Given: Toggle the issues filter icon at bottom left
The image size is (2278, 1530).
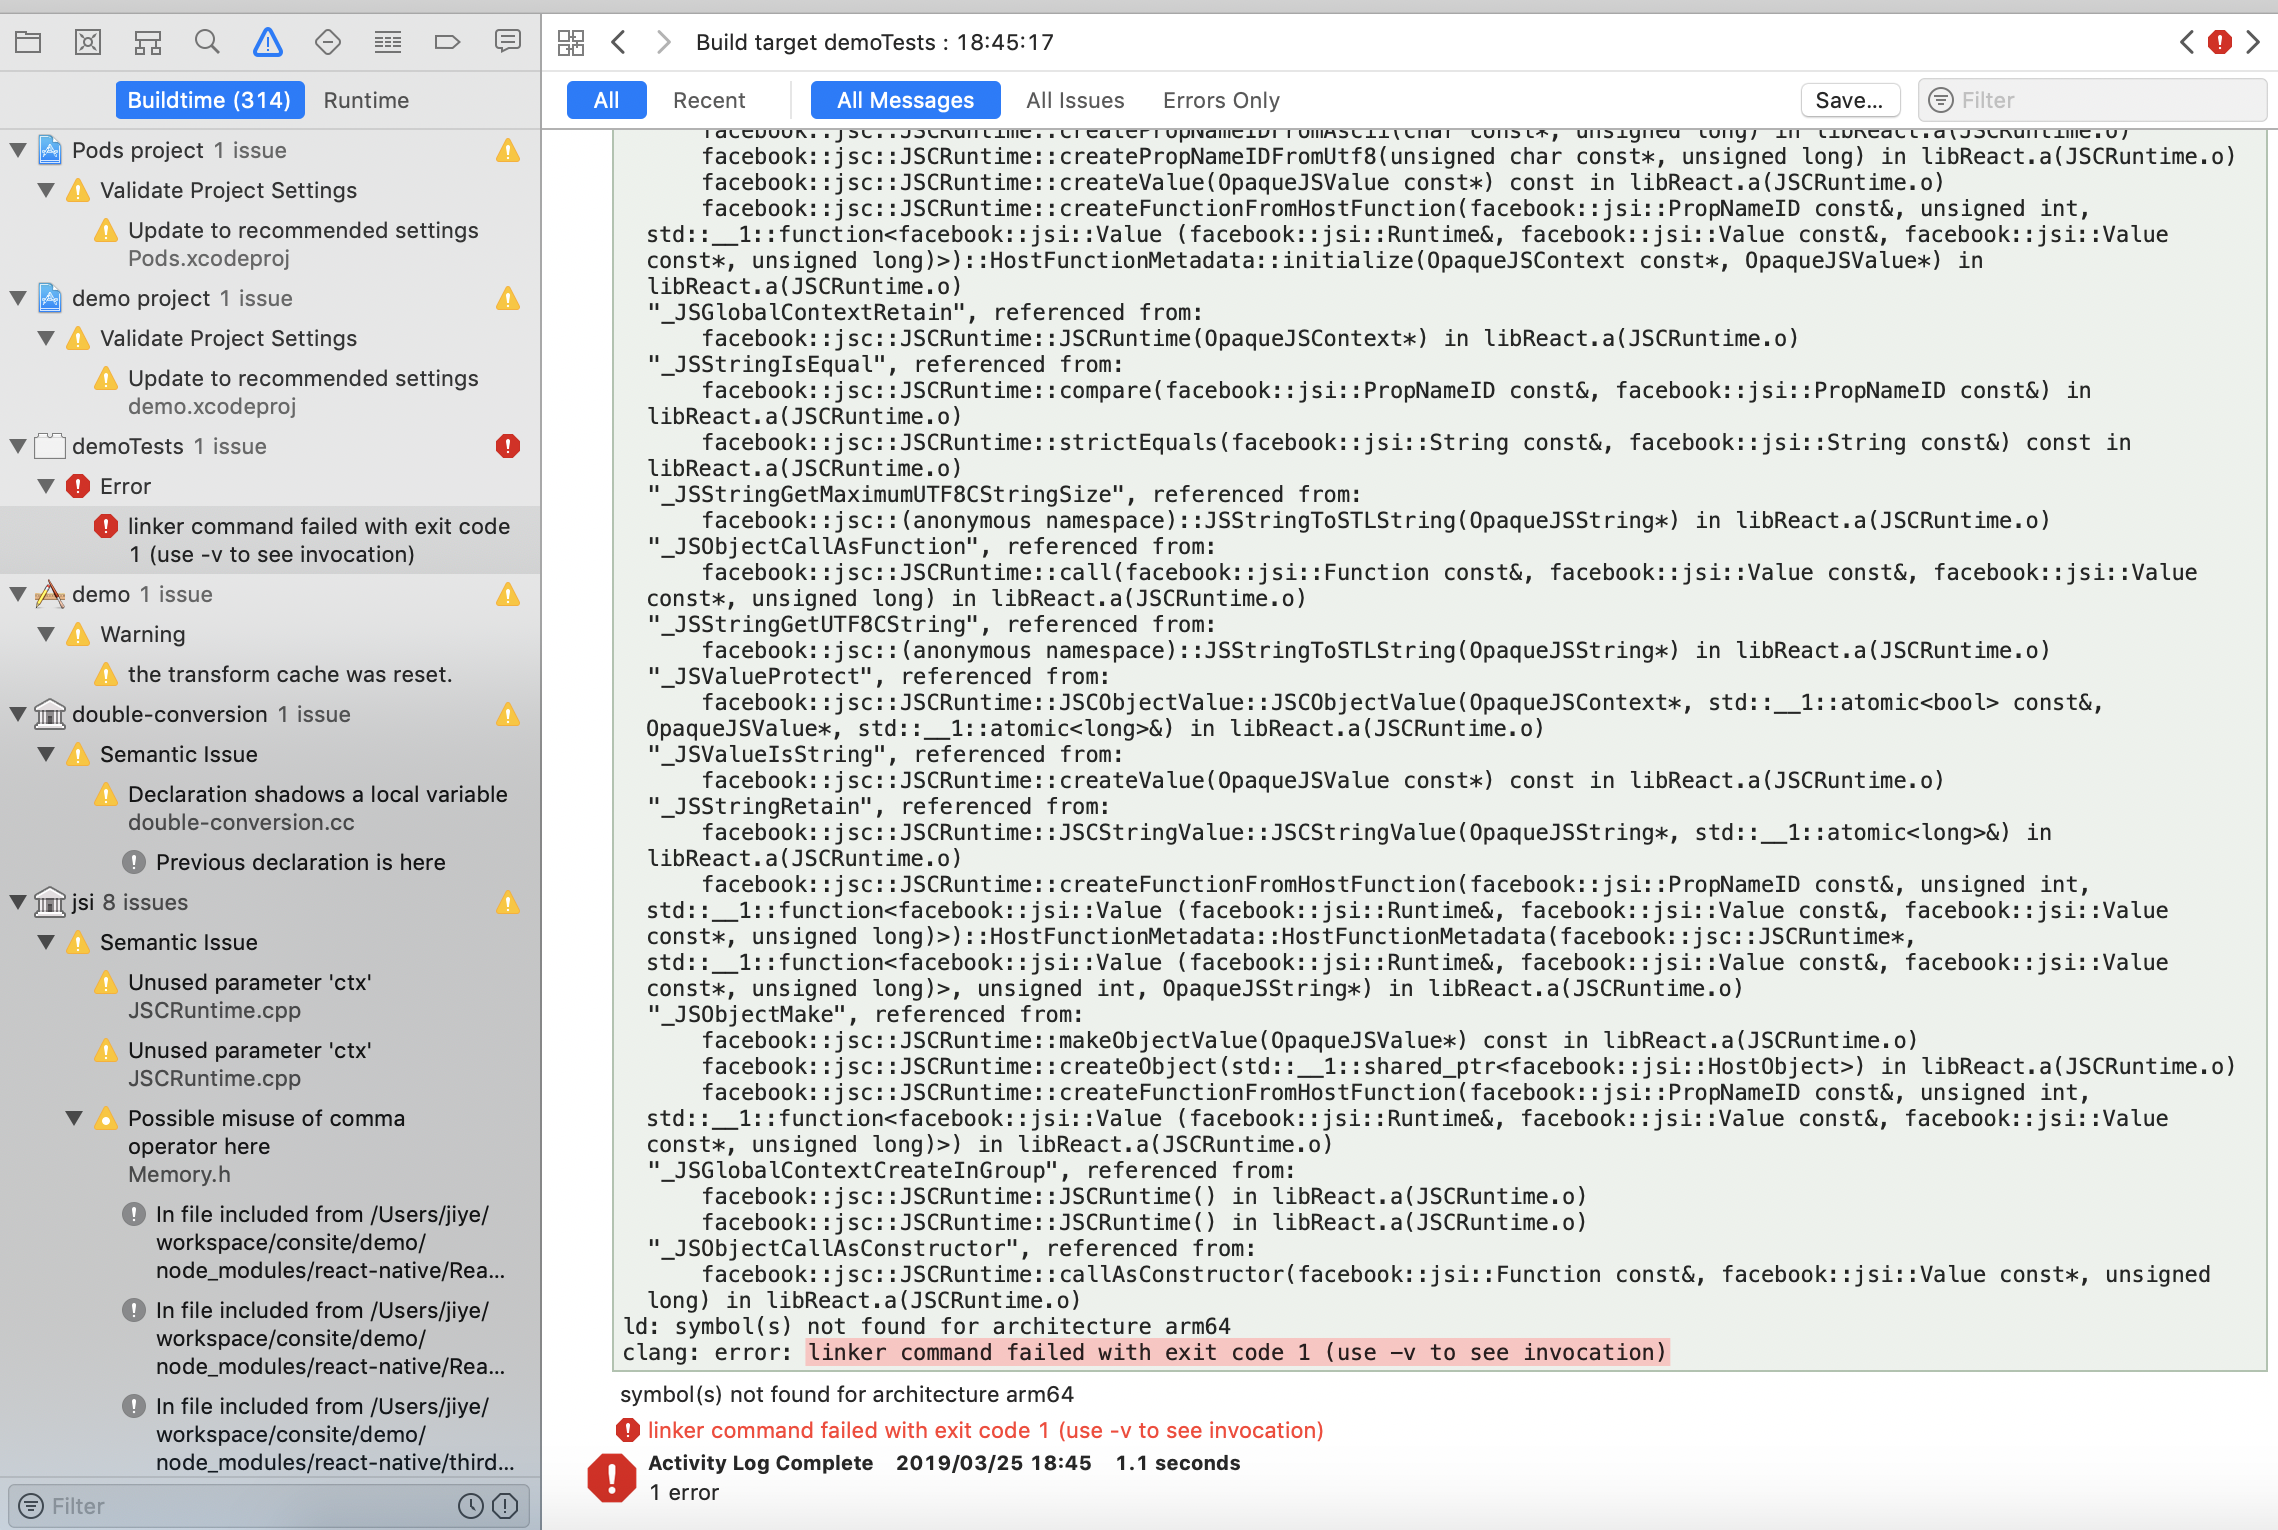Looking at the screenshot, I should 505,1505.
